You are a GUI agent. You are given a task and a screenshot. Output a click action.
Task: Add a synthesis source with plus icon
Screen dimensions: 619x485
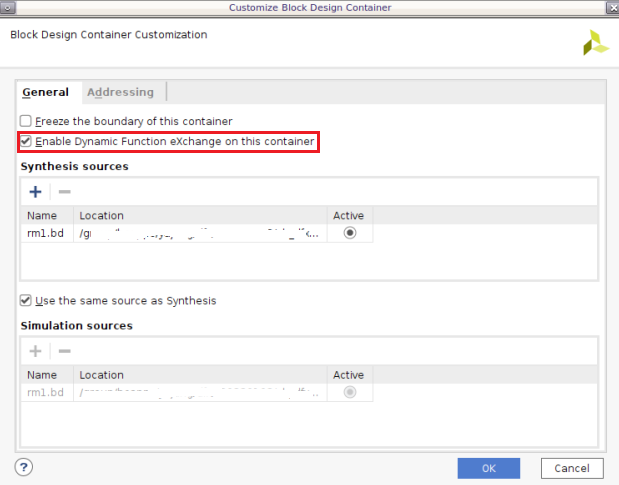36,192
